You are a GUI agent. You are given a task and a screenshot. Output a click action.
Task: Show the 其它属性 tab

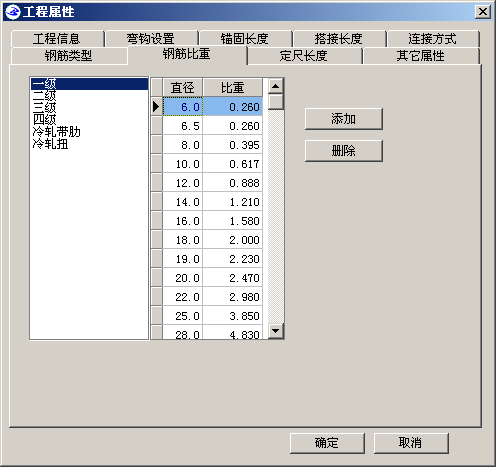click(x=421, y=56)
